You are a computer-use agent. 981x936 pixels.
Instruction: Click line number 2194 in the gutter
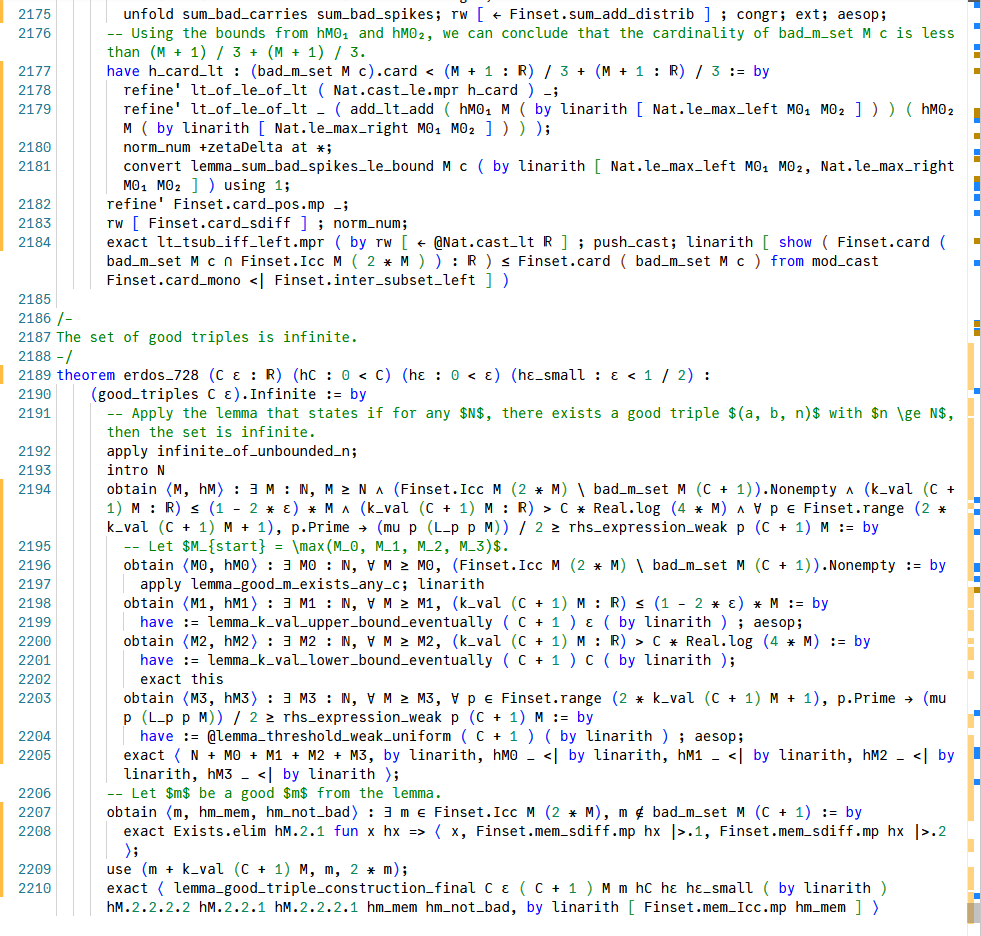coord(34,489)
